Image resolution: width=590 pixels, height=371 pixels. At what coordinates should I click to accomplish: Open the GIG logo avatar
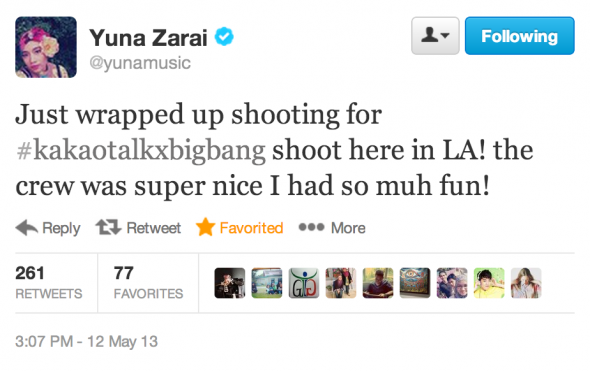click(x=304, y=283)
